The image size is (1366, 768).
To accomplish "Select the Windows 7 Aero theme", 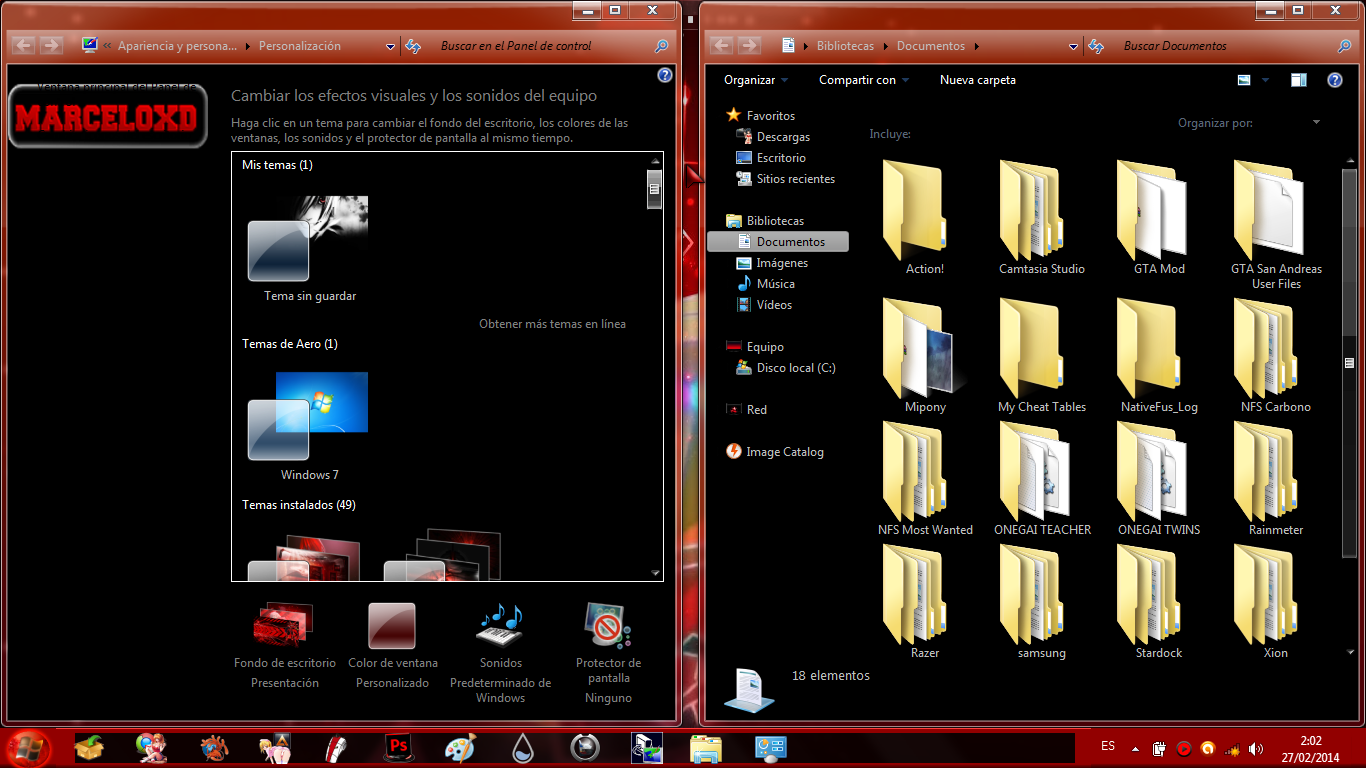I will [309, 427].
